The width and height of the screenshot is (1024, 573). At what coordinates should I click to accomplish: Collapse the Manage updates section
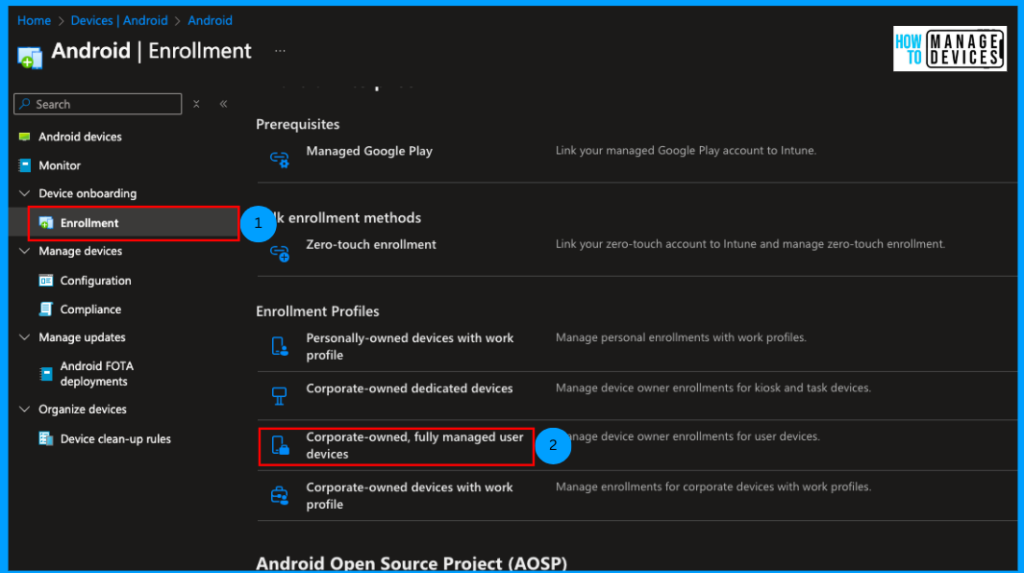(24, 337)
